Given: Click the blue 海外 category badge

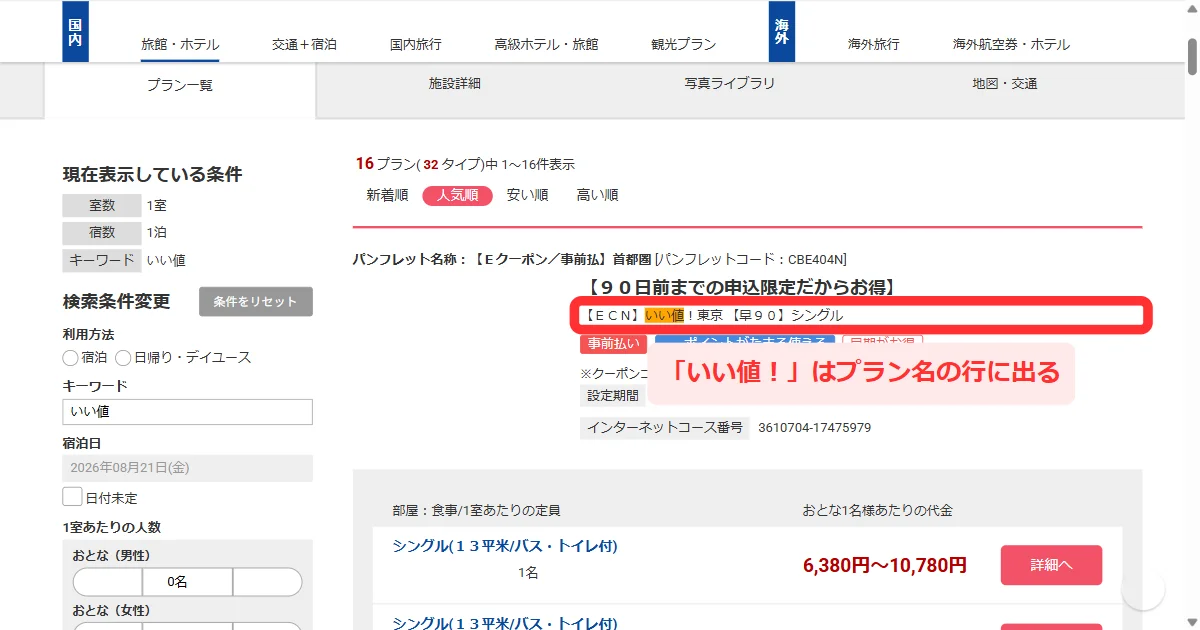Looking at the screenshot, I should pos(782,31).
